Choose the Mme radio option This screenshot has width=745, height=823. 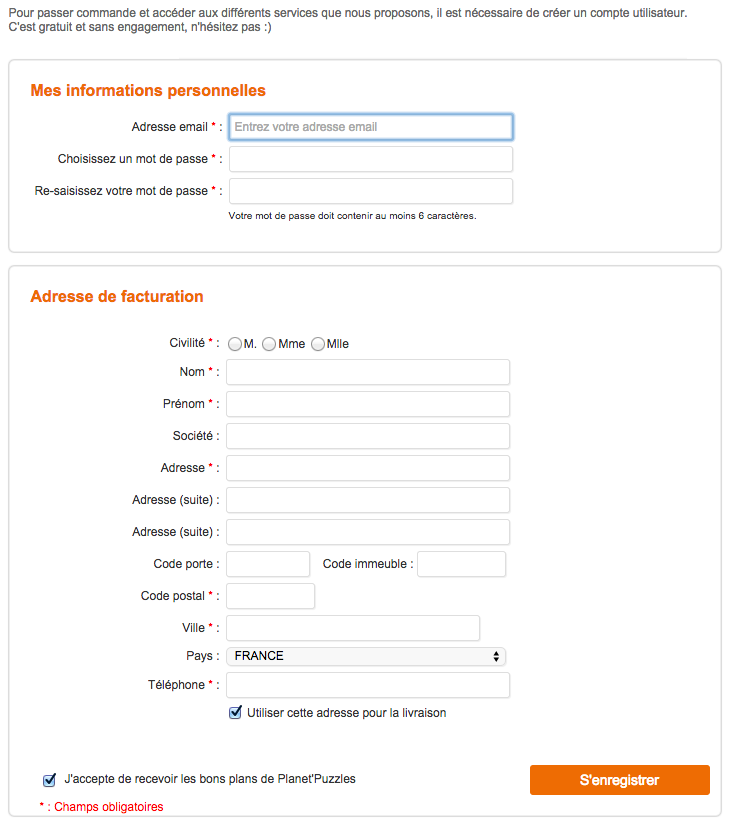[x=269, y=344]
